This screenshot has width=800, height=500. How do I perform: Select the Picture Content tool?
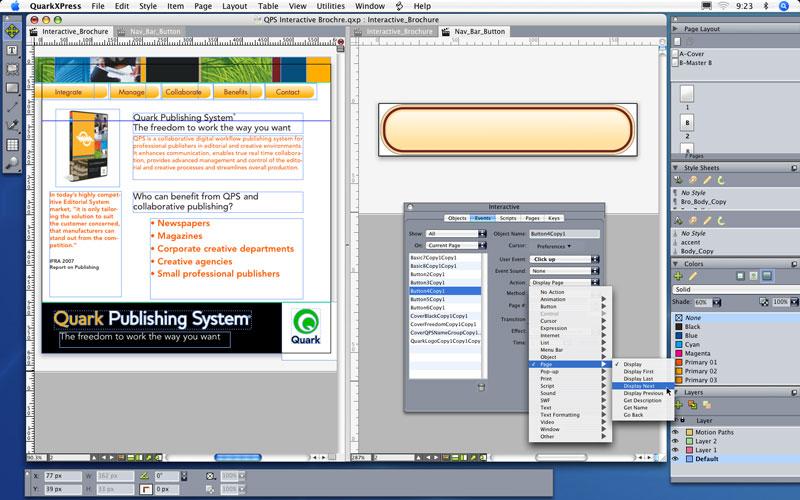[12, 69]
